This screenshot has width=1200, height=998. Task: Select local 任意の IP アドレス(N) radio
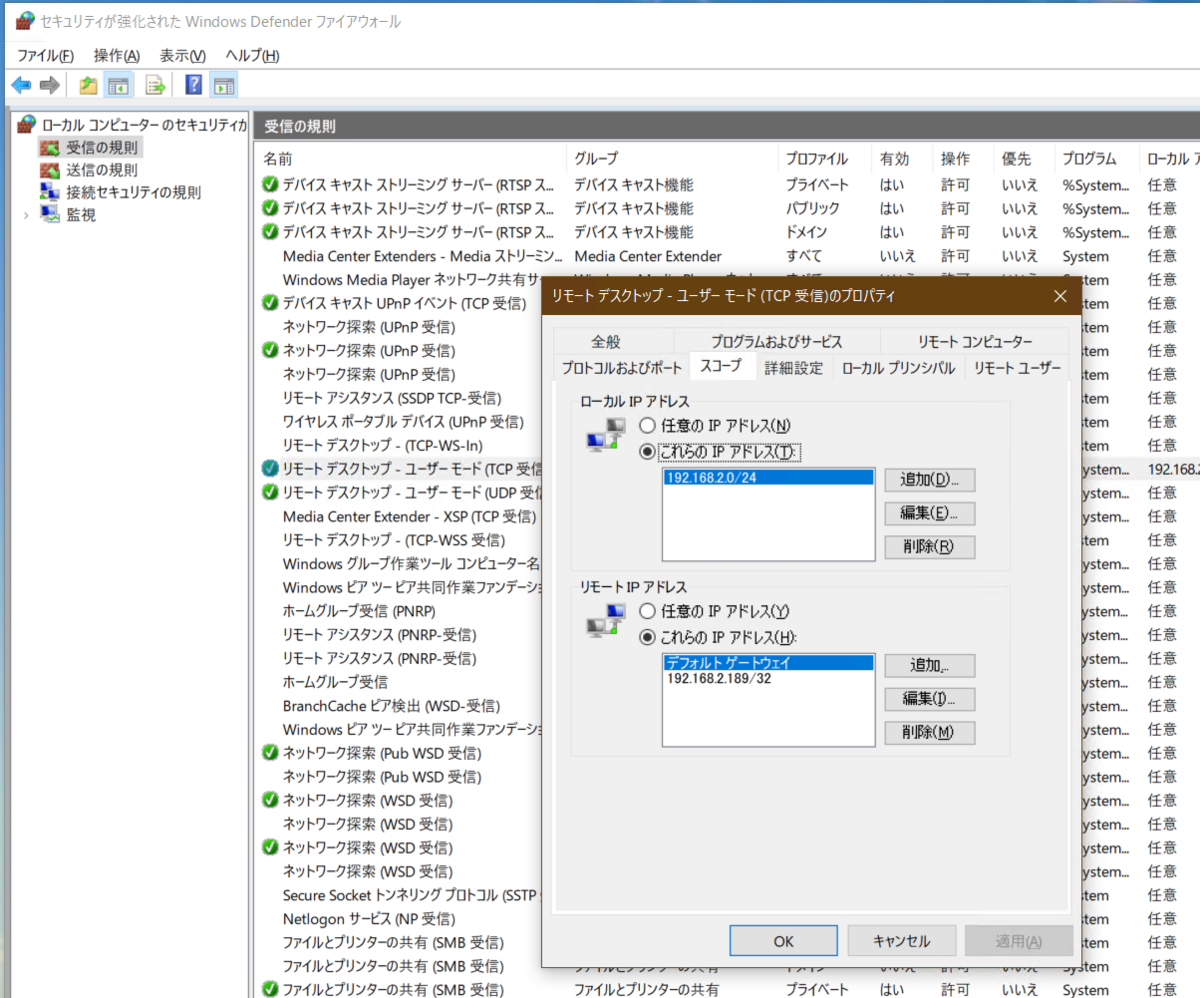(648, 426)
